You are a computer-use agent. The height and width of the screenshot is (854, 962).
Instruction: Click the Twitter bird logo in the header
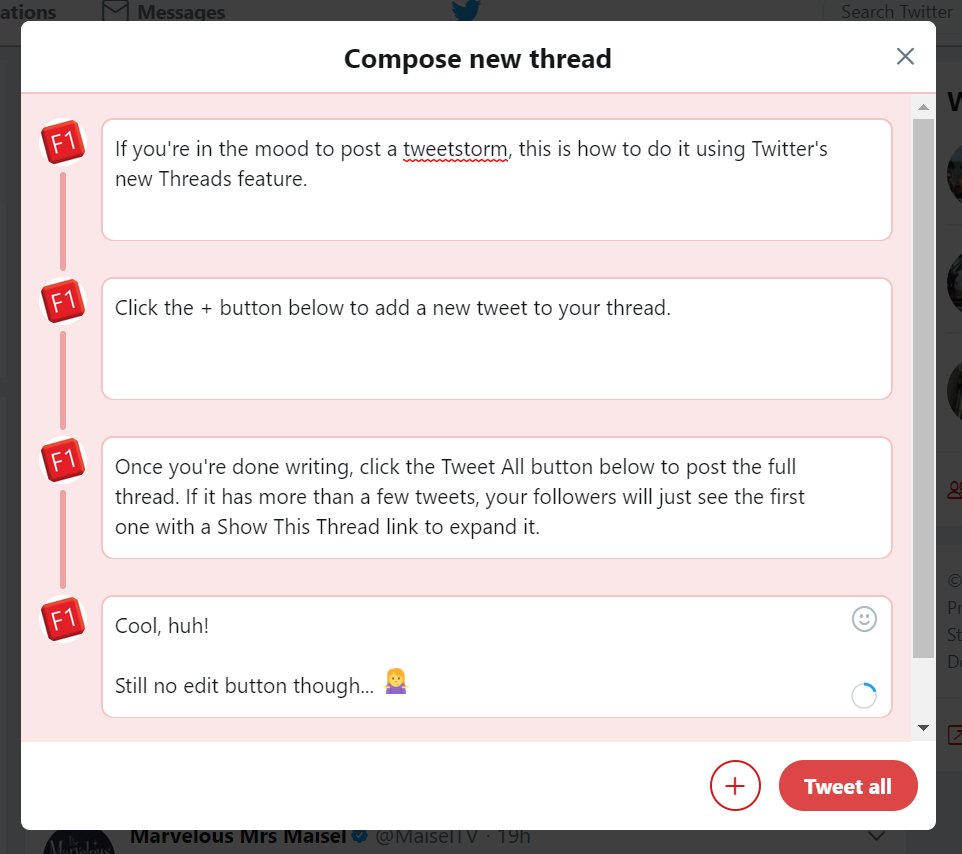(466, 10)
